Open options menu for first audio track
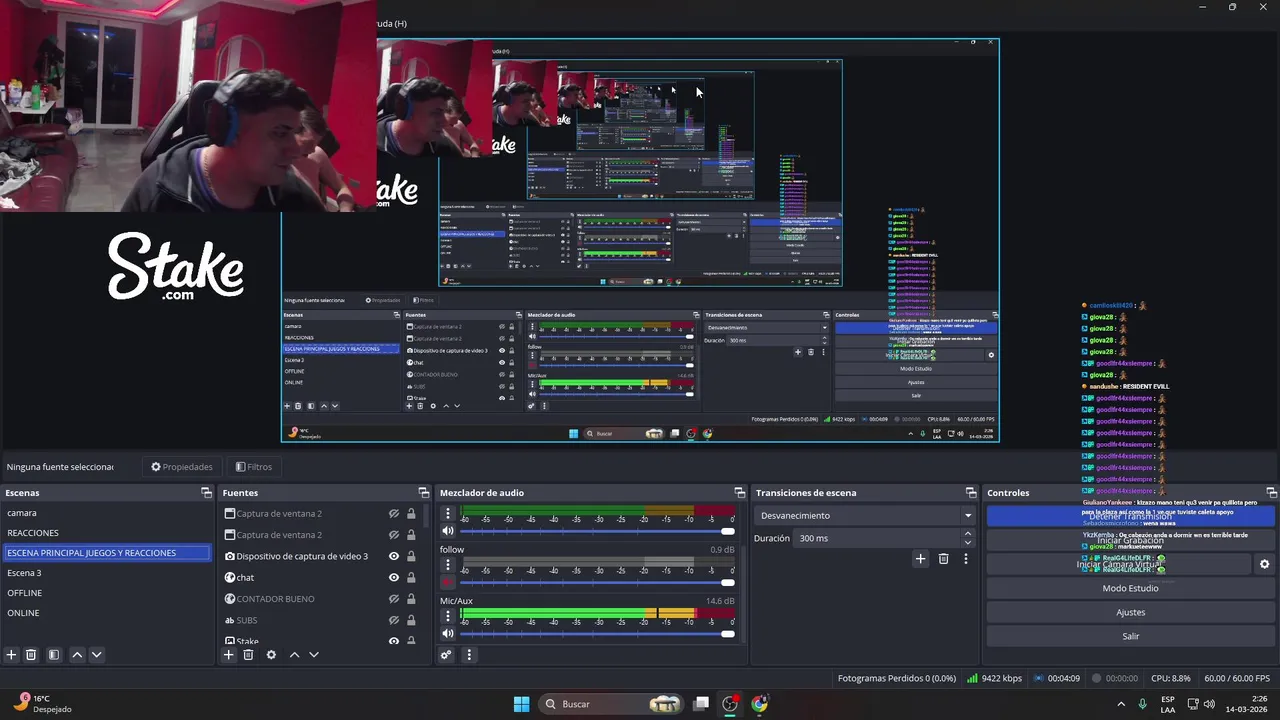This screenshot has width=1280, height=720. (x=448, y=513)
